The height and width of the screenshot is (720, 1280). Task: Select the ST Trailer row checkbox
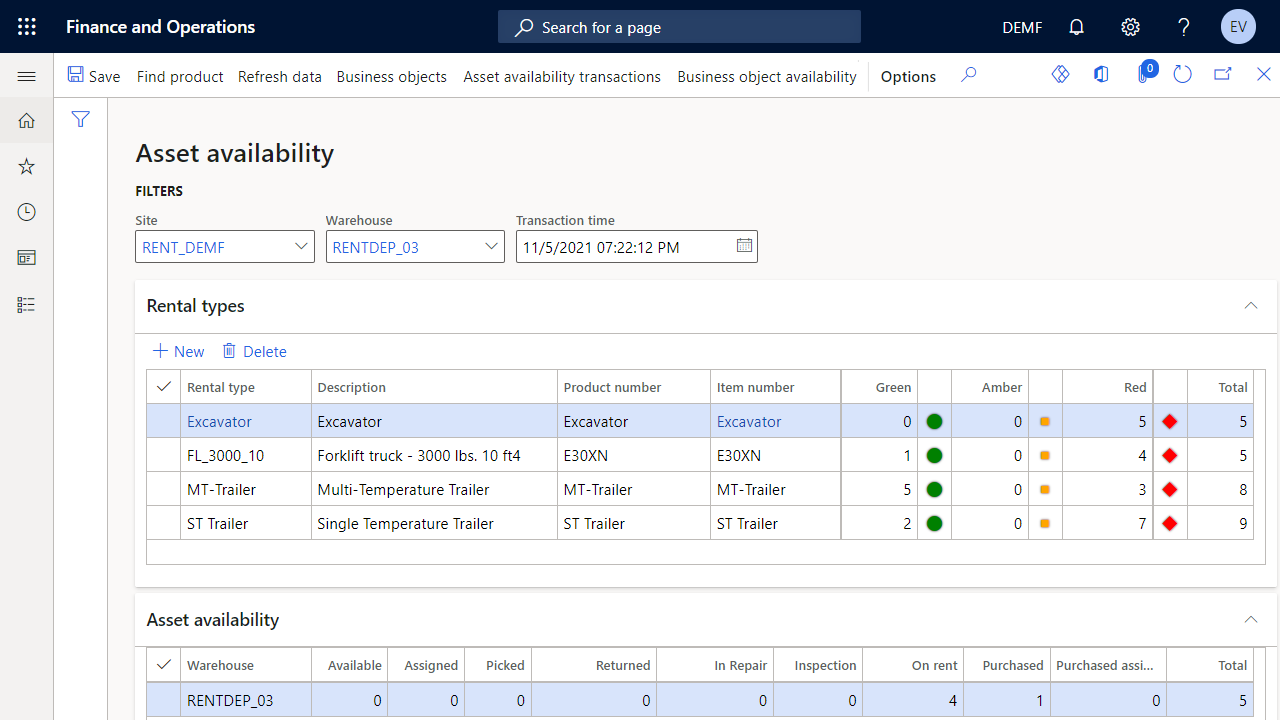click(164, 523)
